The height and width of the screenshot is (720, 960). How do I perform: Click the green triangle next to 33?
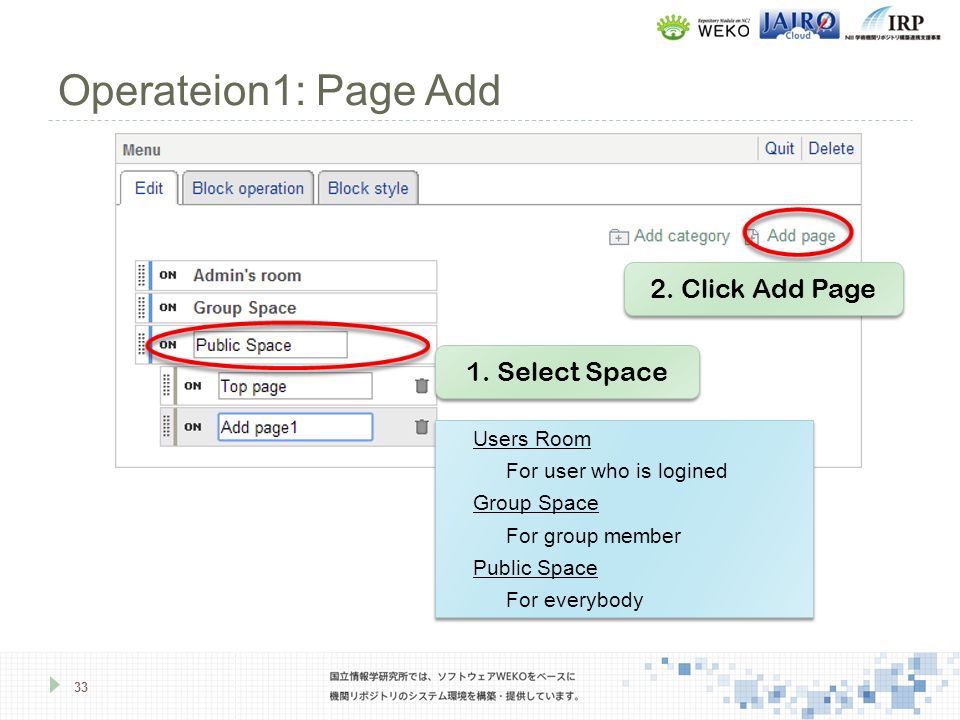(x=54, y=684)
